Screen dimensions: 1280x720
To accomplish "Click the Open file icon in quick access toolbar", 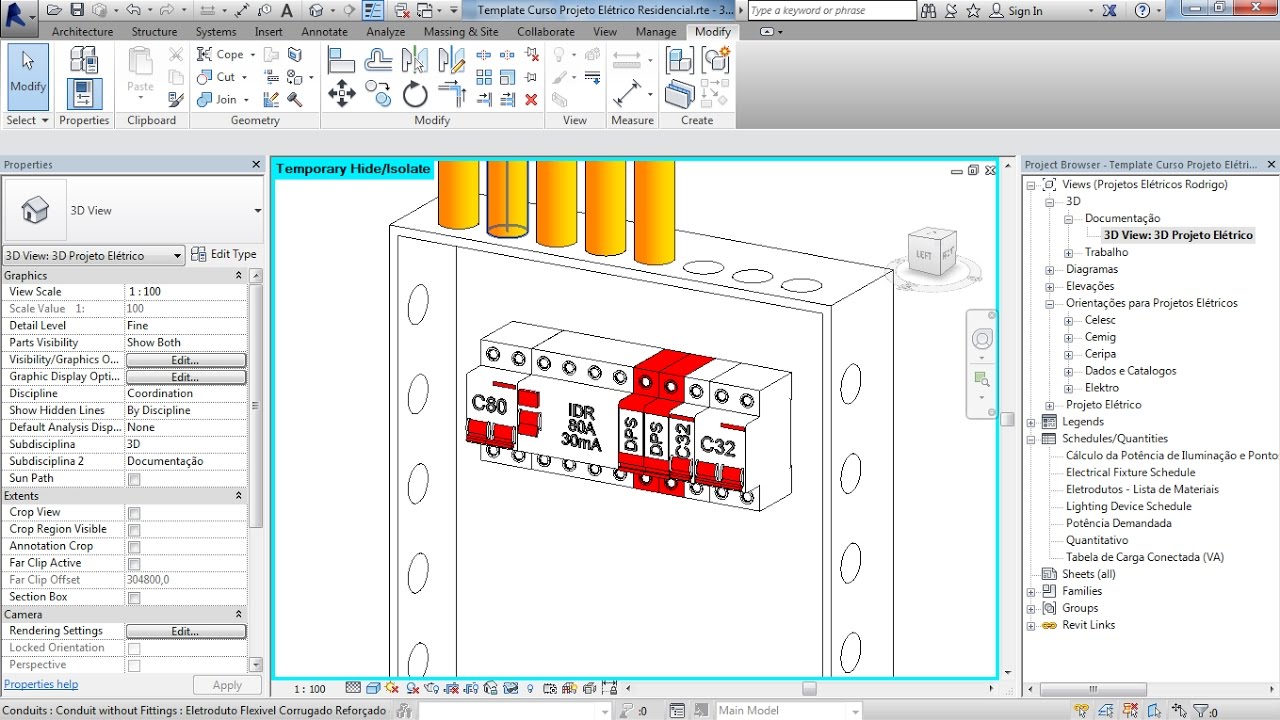I will coord(54,11).
